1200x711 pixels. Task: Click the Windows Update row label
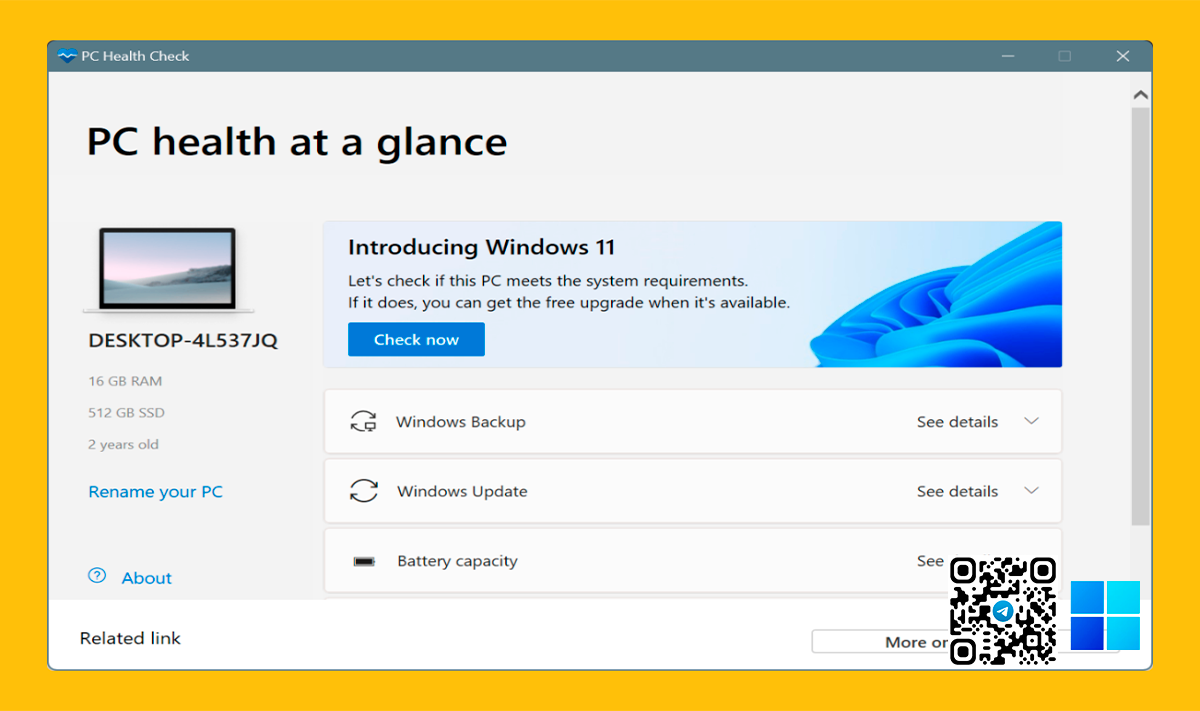(462, 491)
